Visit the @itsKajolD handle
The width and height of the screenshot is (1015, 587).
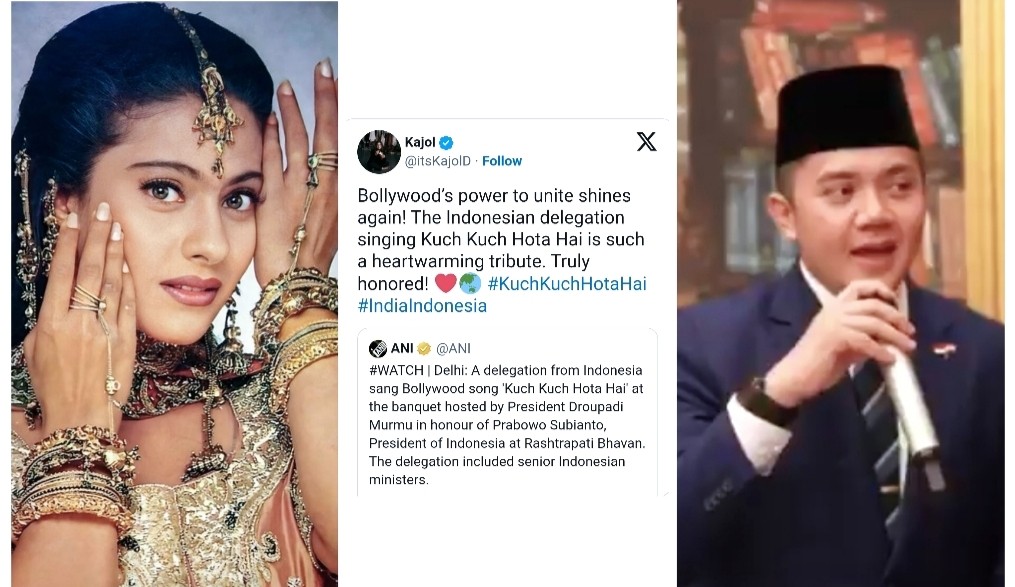tap(438, 161)
